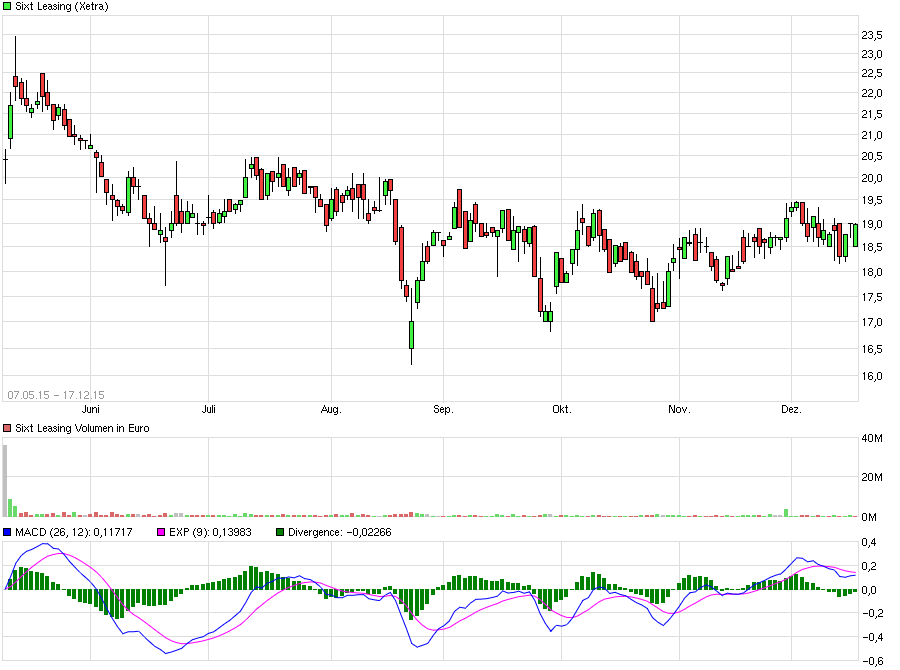Screen dimensions: 900x670
Task: Click the date range 07.05.15 - 17.12.15 text
Action: point(56,394)
